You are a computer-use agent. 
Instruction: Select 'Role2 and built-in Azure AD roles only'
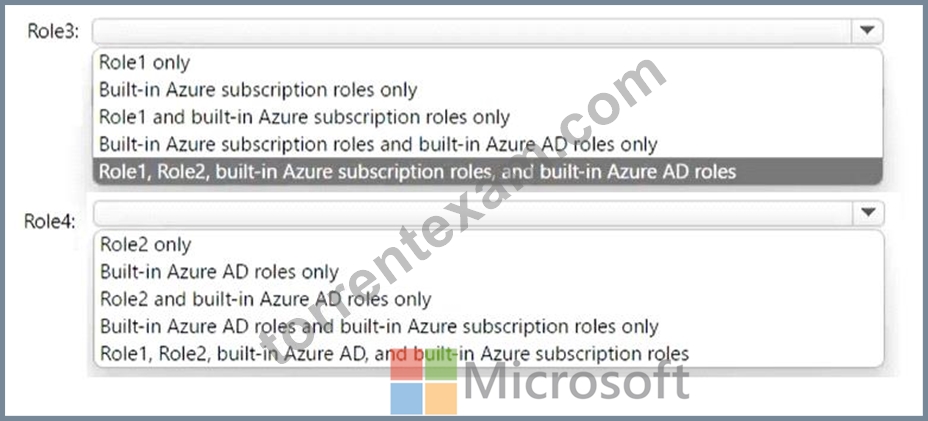tap(265, 299)
